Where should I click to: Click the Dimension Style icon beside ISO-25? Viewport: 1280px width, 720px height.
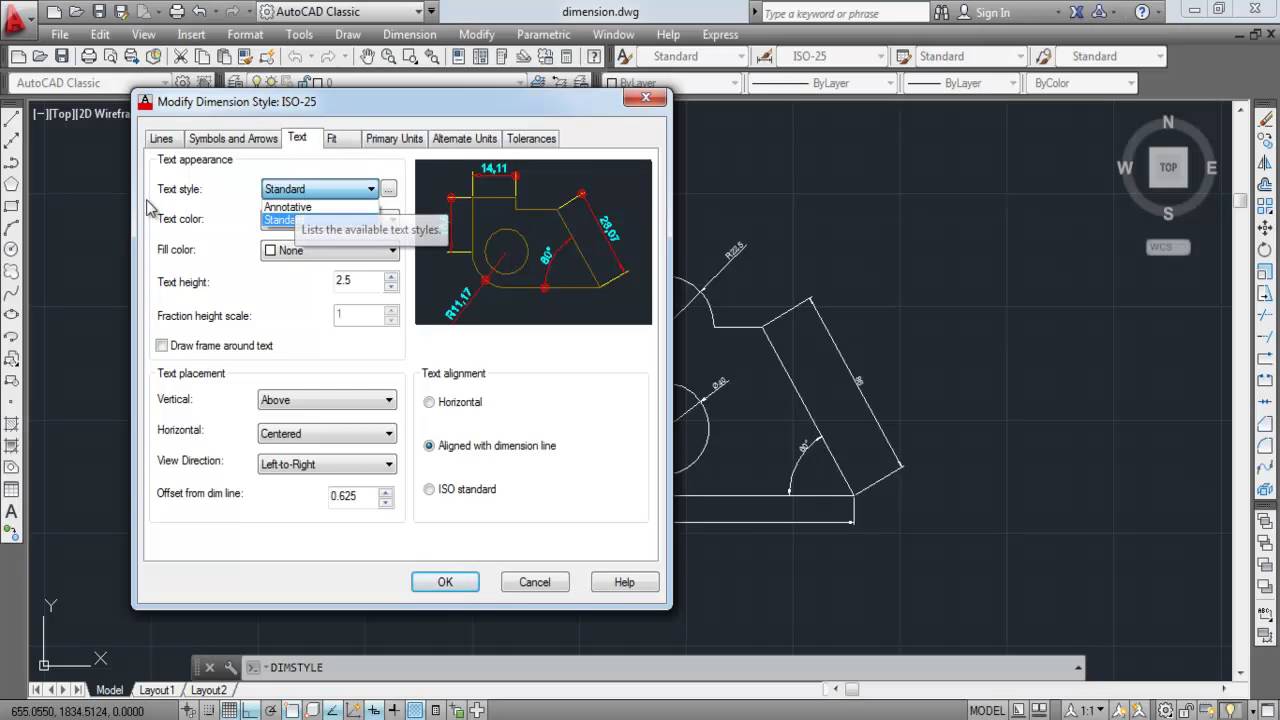pos(765,56)
